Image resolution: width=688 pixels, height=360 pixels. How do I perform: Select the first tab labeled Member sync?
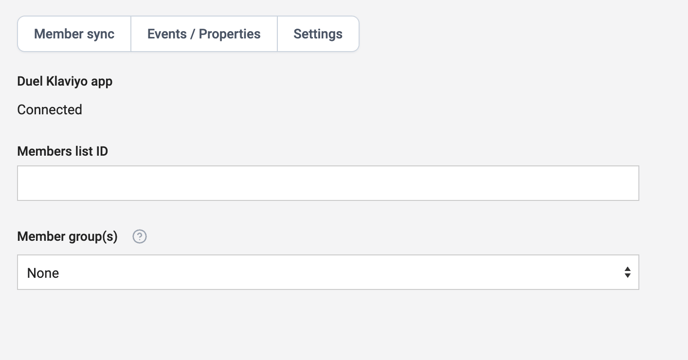[74, 34]
